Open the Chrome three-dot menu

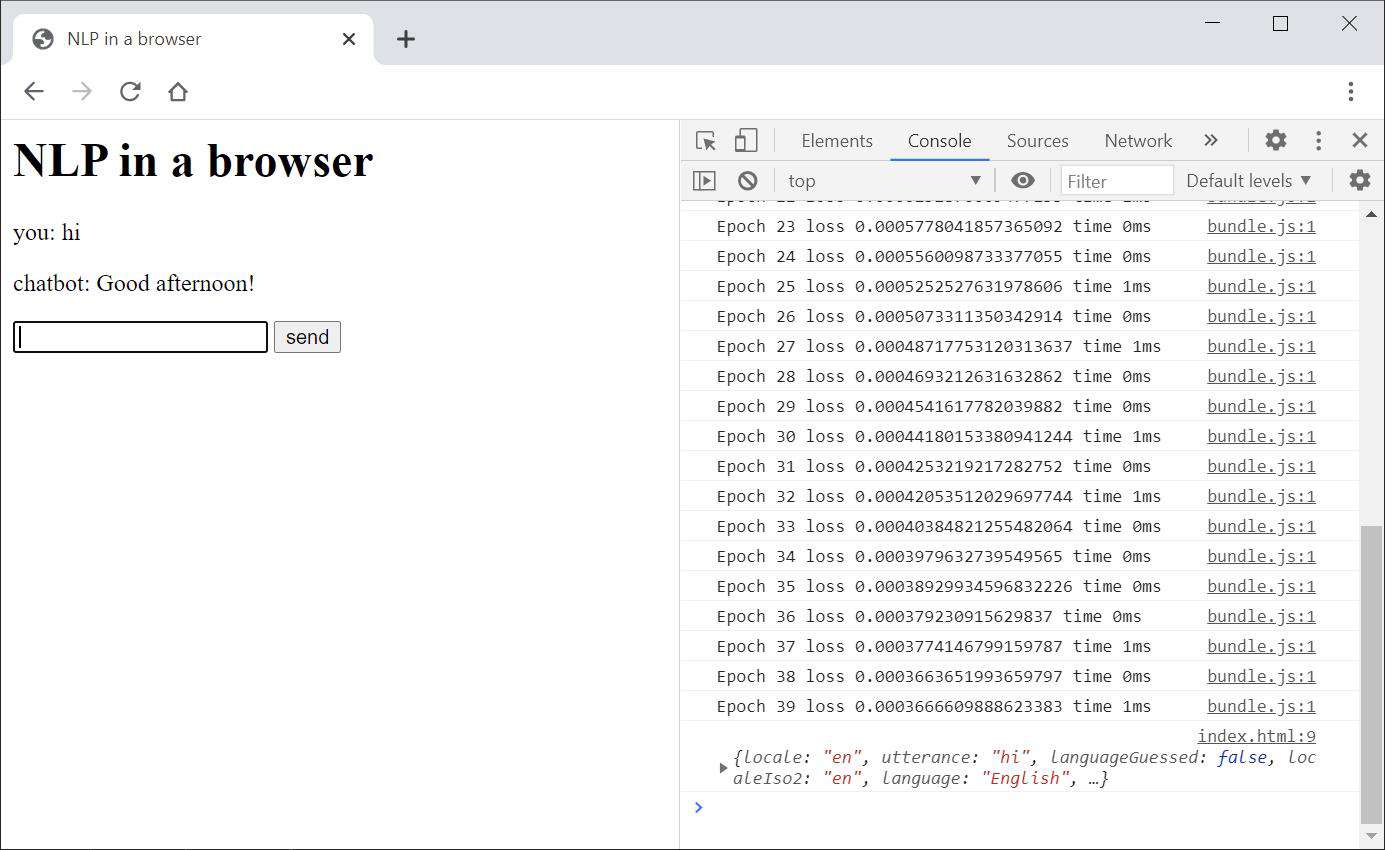pos(1350,92)
